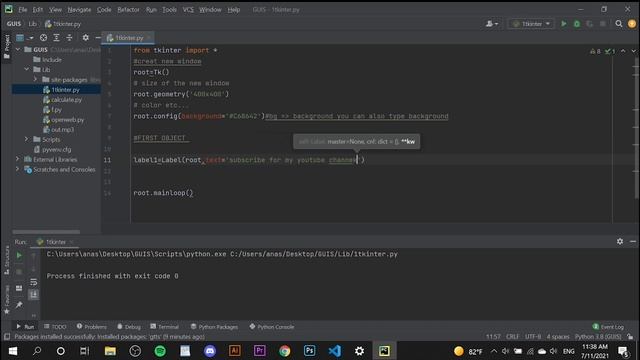Open the user account dropdown in toolbar

click(491, 24)
